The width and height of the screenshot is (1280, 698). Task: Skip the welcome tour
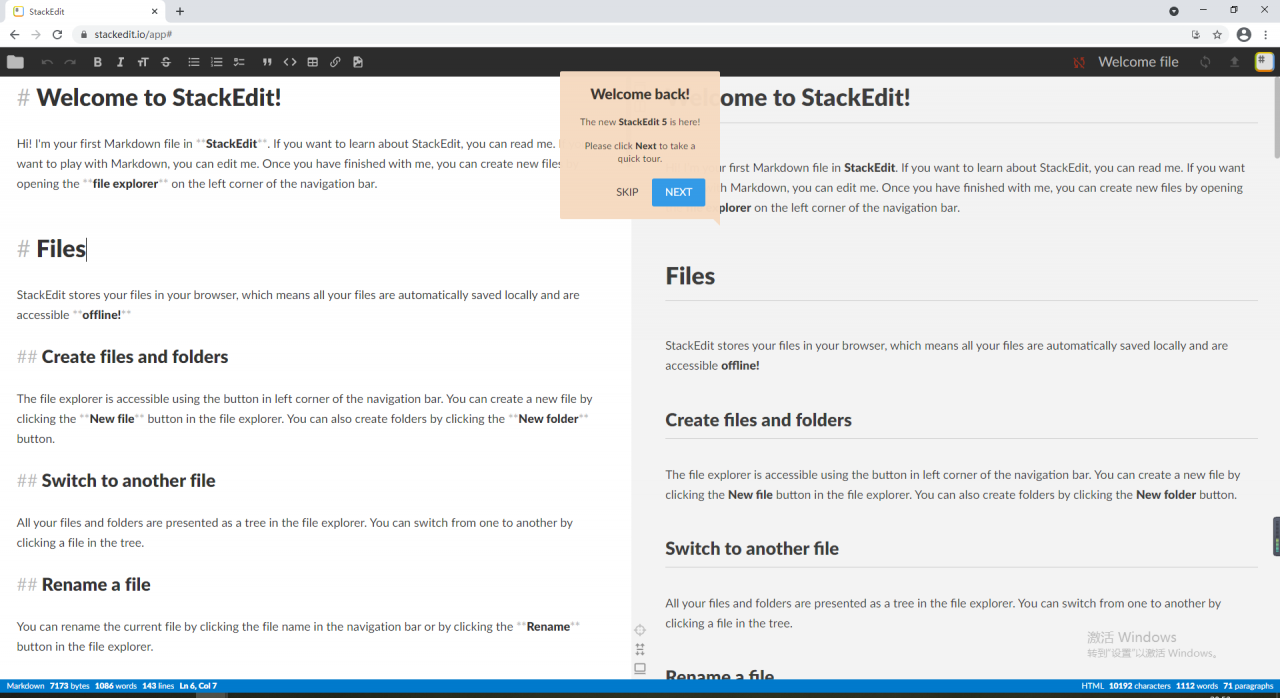627,192
